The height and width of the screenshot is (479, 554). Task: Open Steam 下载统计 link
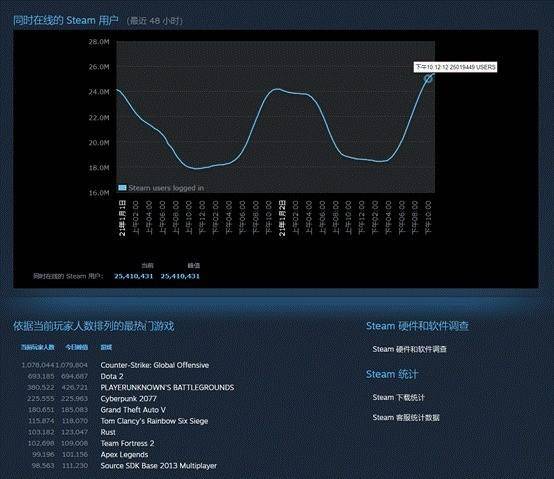pos(398,397)
